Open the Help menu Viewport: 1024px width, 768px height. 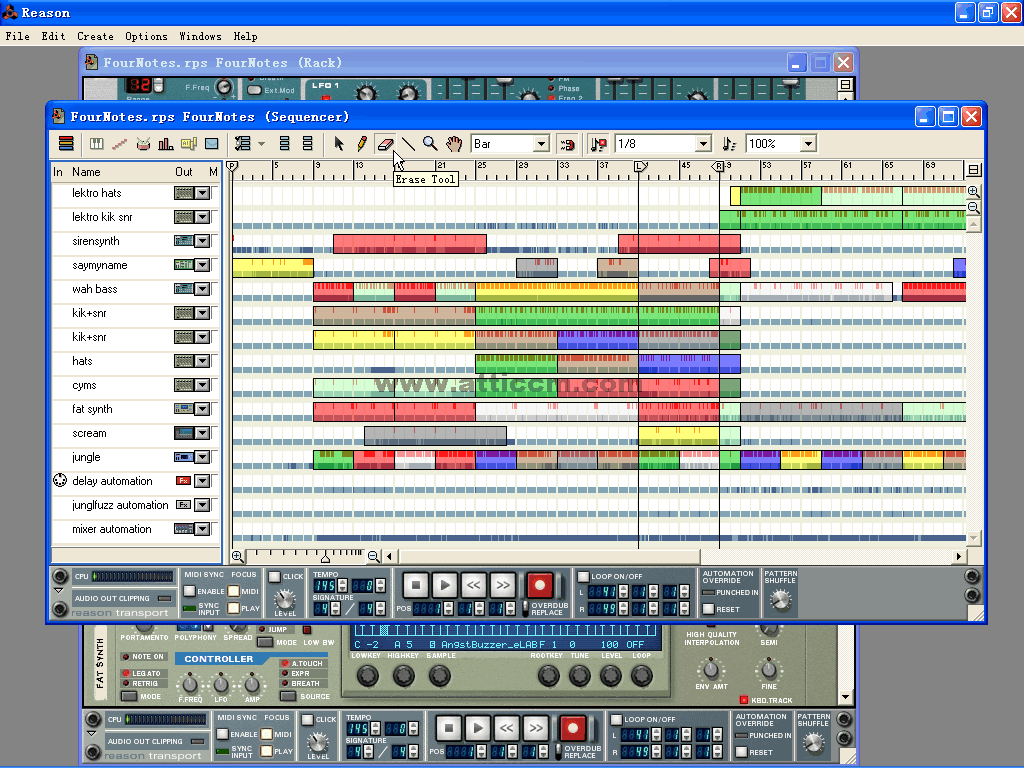click(246, 37)
